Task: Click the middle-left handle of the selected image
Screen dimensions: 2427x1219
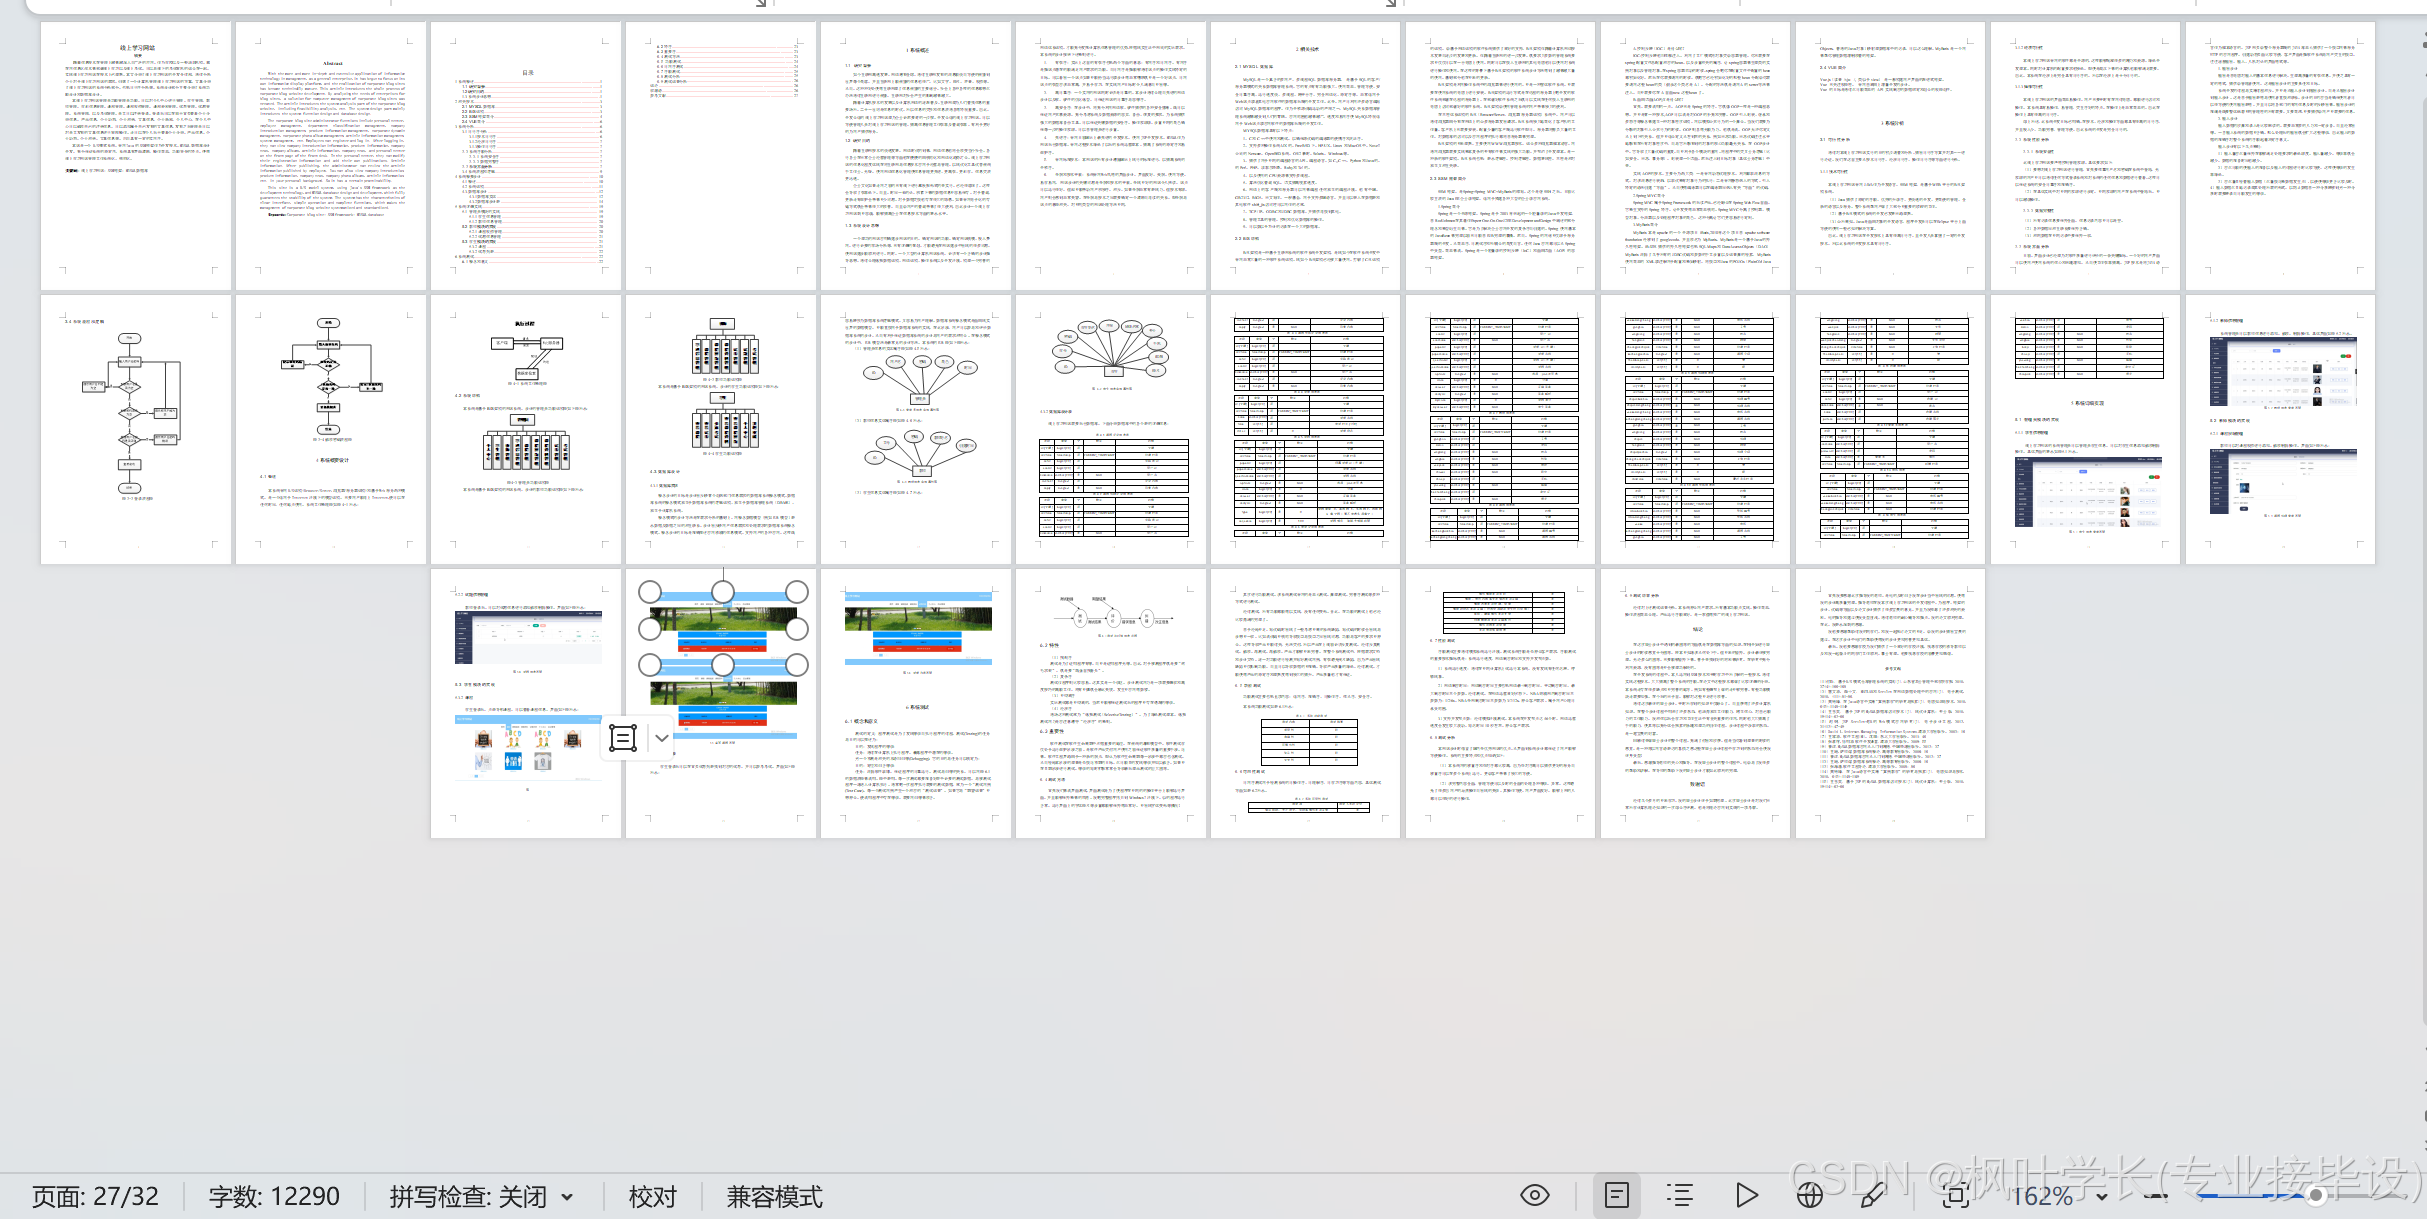Action: (x=650, y=628)
